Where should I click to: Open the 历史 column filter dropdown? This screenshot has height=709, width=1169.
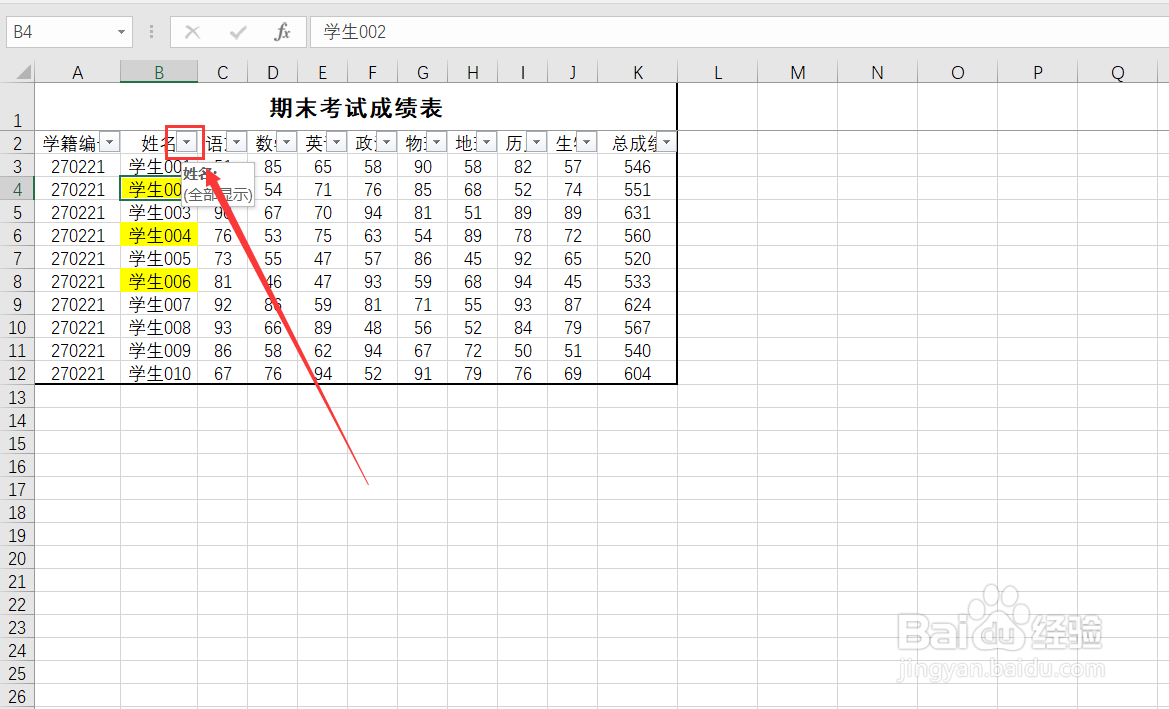(x=536, y=142)
